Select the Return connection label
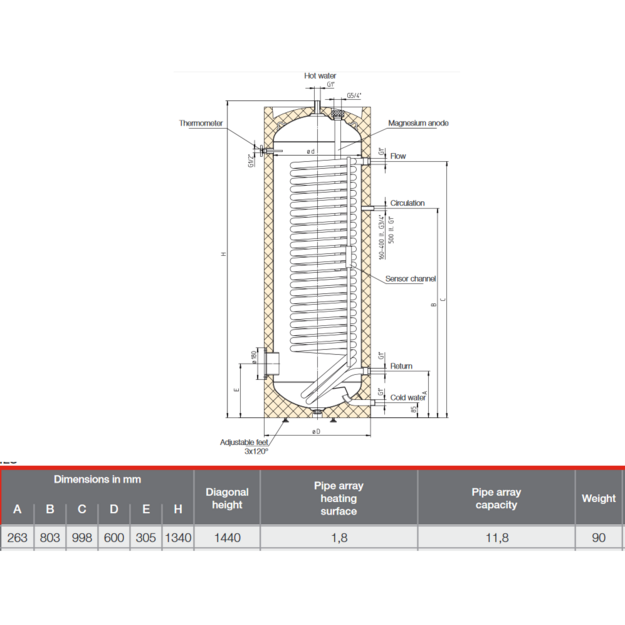 pyautogui.click(x=401, y=366)
